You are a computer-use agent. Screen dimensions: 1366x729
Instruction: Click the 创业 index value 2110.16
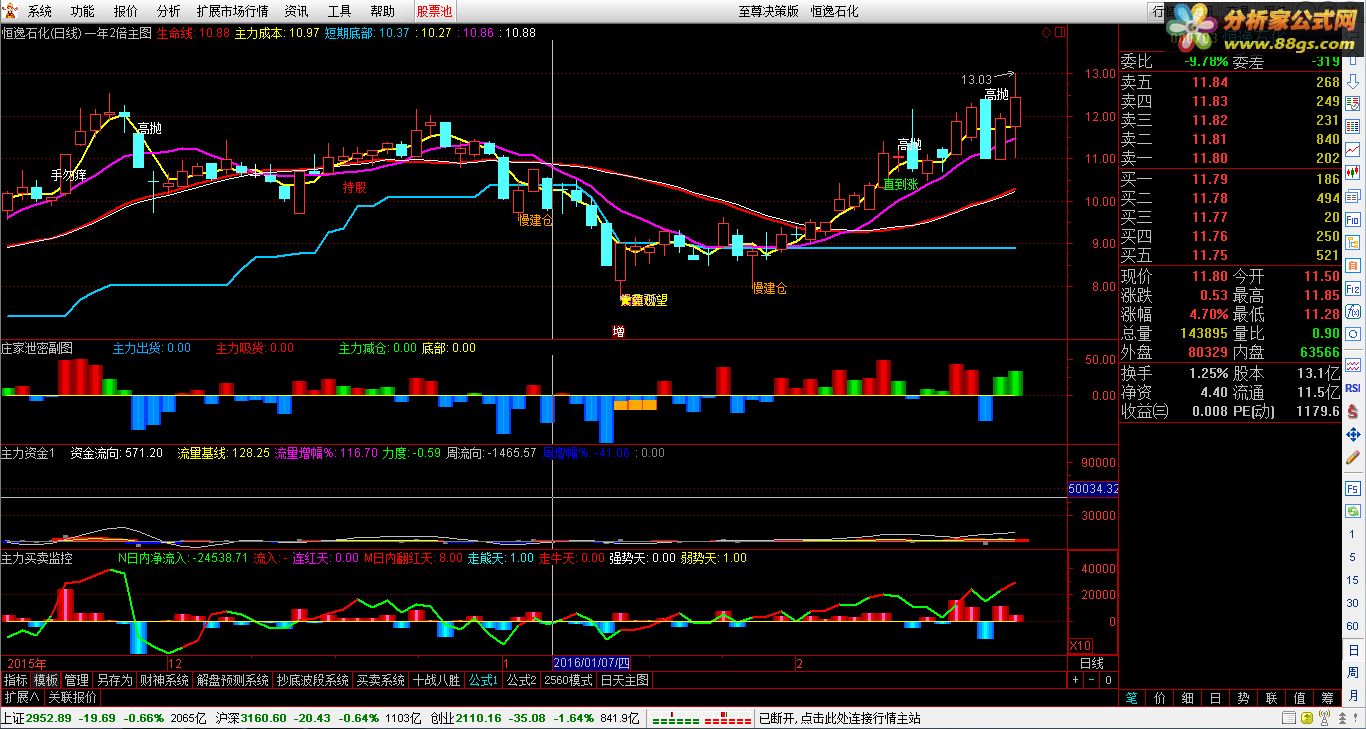pyautogui.click(x=478, y=718)
